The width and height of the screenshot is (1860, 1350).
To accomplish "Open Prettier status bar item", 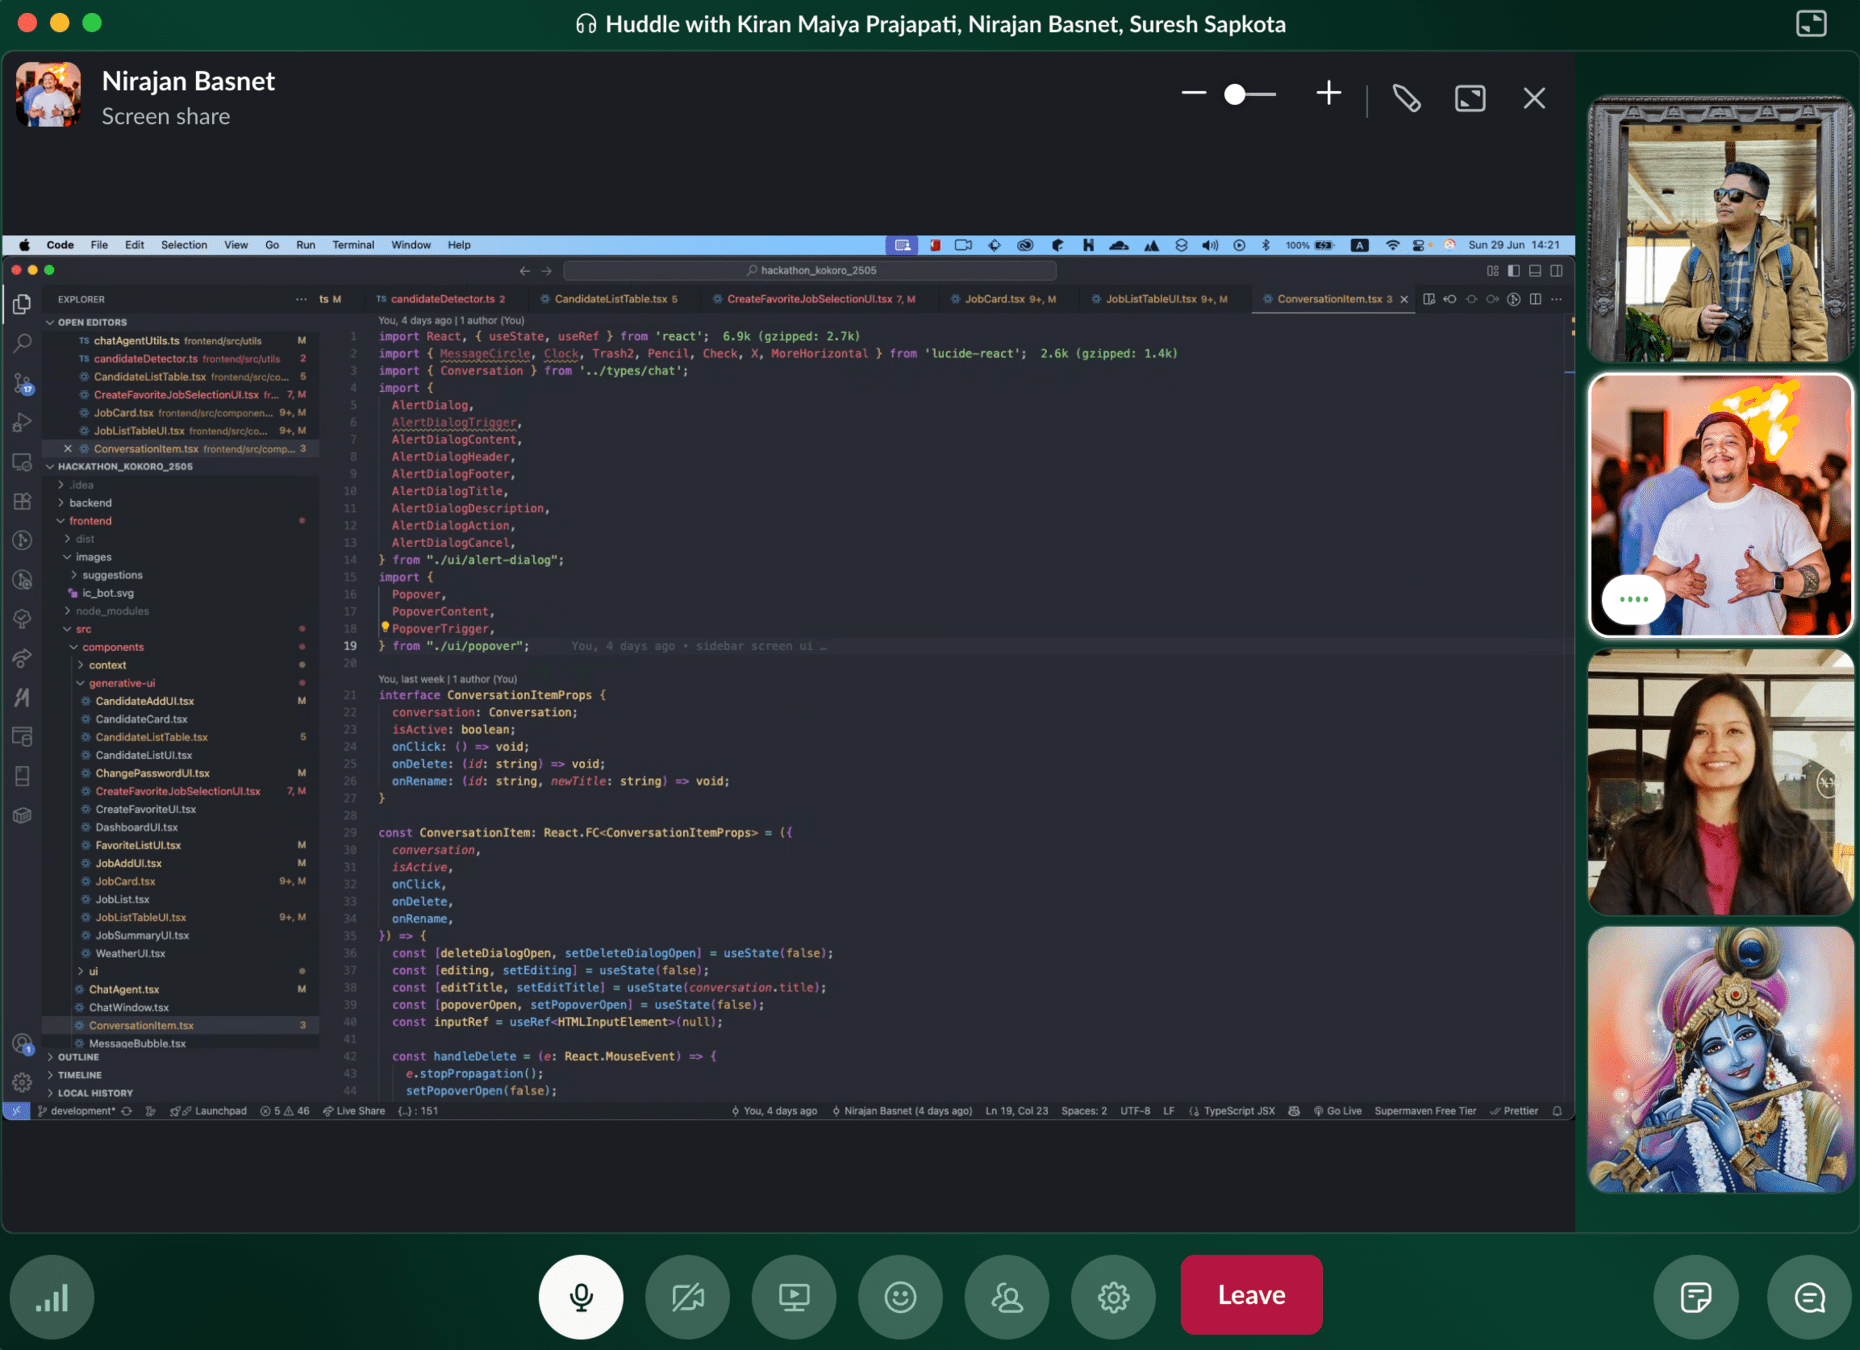I will coord(1514,1111).
